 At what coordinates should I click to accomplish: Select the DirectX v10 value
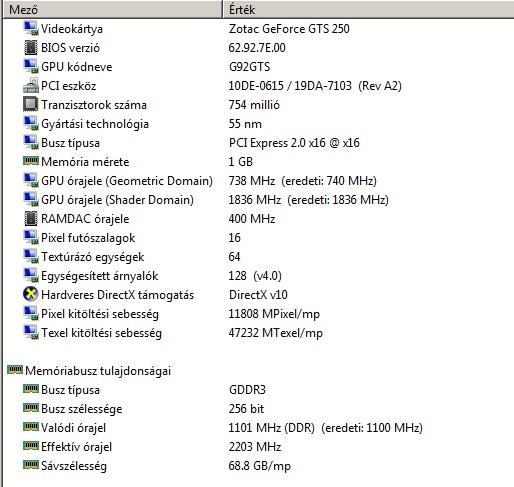tap(258, 295)
